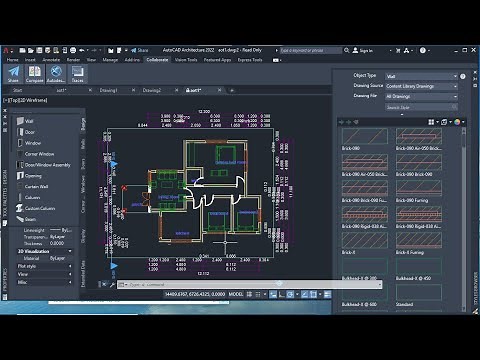The width and height of the screenshot is (480, 360).
Task: Open the Home ribbon tab
Action: (13, 60)
